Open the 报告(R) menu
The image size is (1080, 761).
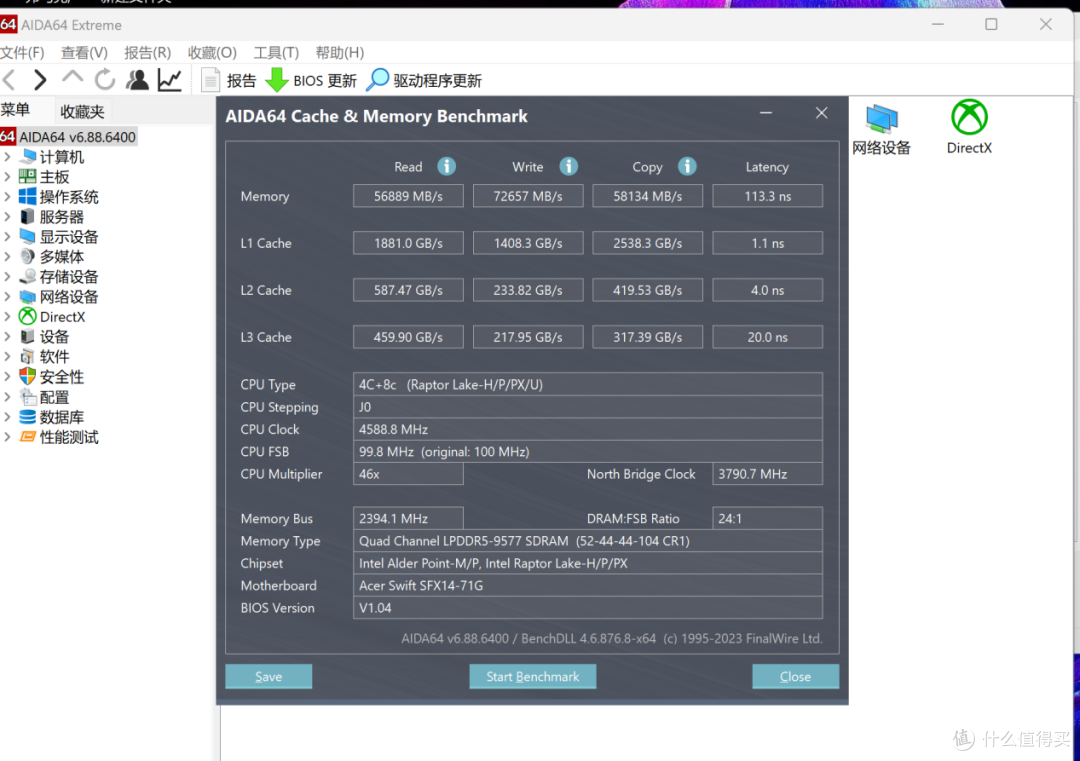coord(147,53)
